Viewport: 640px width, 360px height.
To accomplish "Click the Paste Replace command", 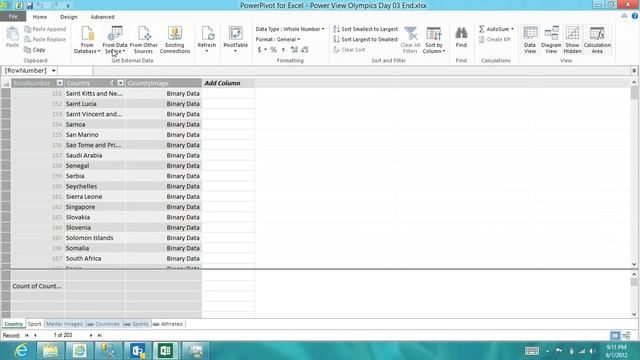I will click(x=45, y=39).
